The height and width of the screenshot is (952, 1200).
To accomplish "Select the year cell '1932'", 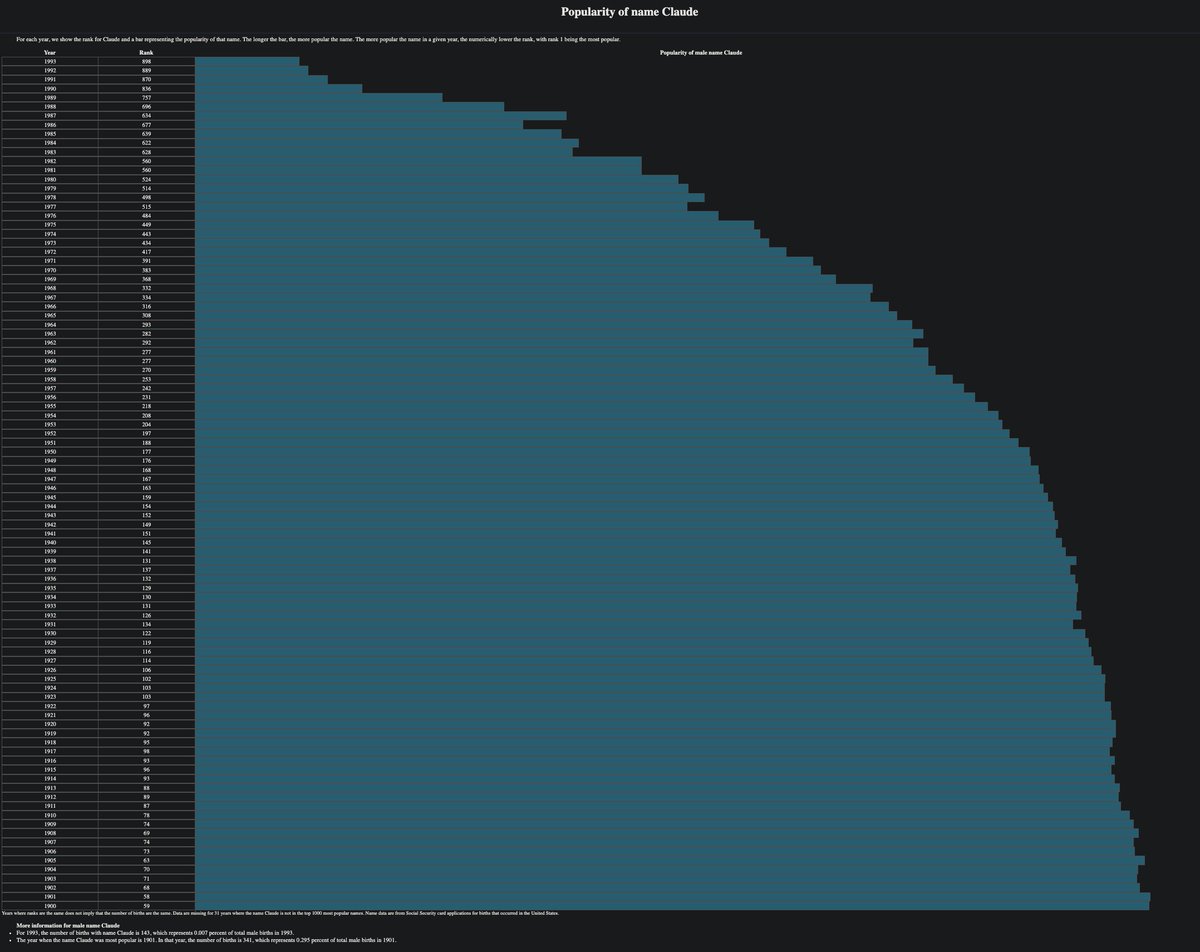I will click(50, 614).
